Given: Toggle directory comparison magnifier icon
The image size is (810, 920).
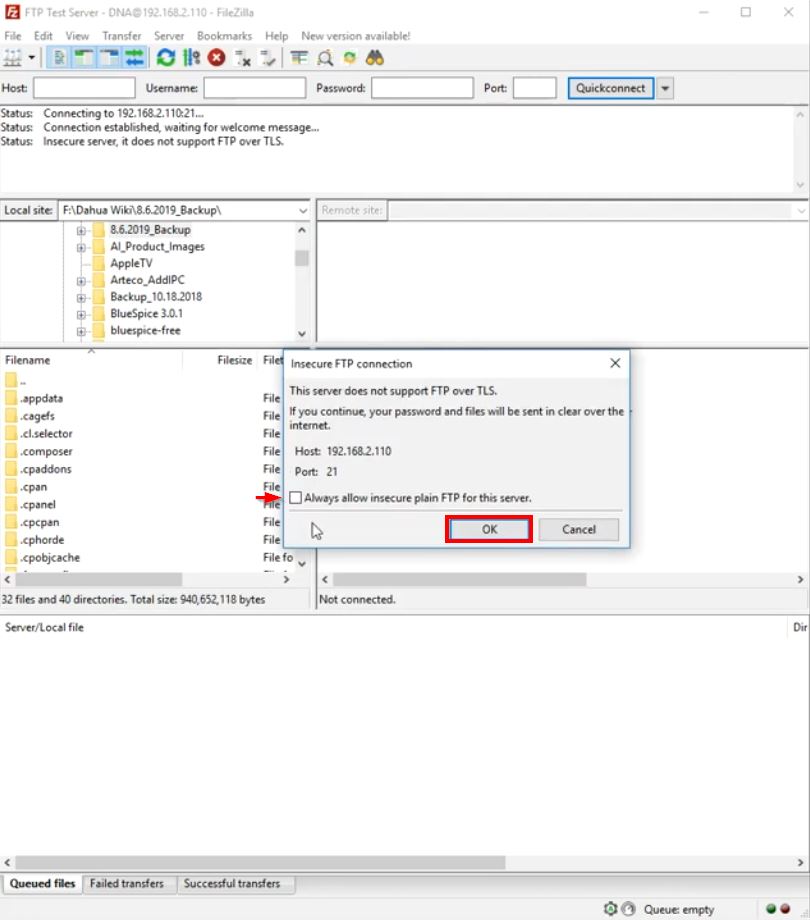Looking at the screenshot, I should click(325, 58).
